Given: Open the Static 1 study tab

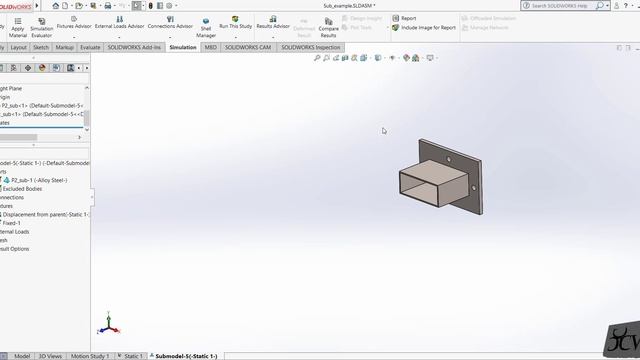Looking at the screenshot, I should [131, 356].
